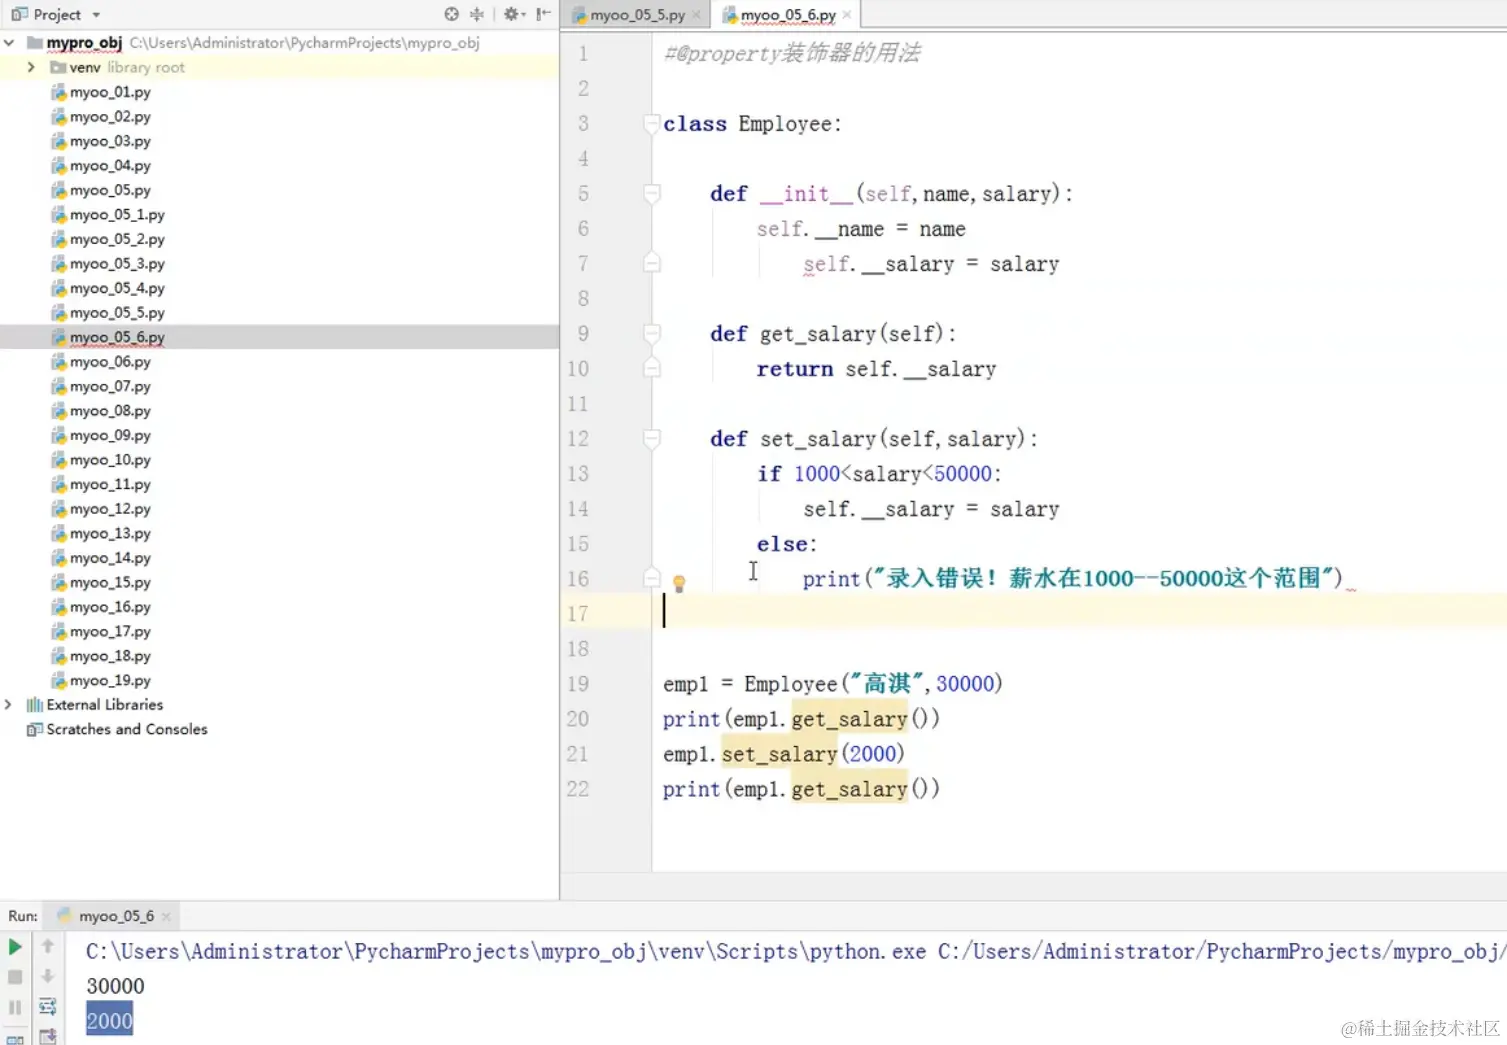Select myoo_10.py in the project tree
The height and width of the screenshot is (1045, 1507).
pyautogui.click(x=110, y=460)
